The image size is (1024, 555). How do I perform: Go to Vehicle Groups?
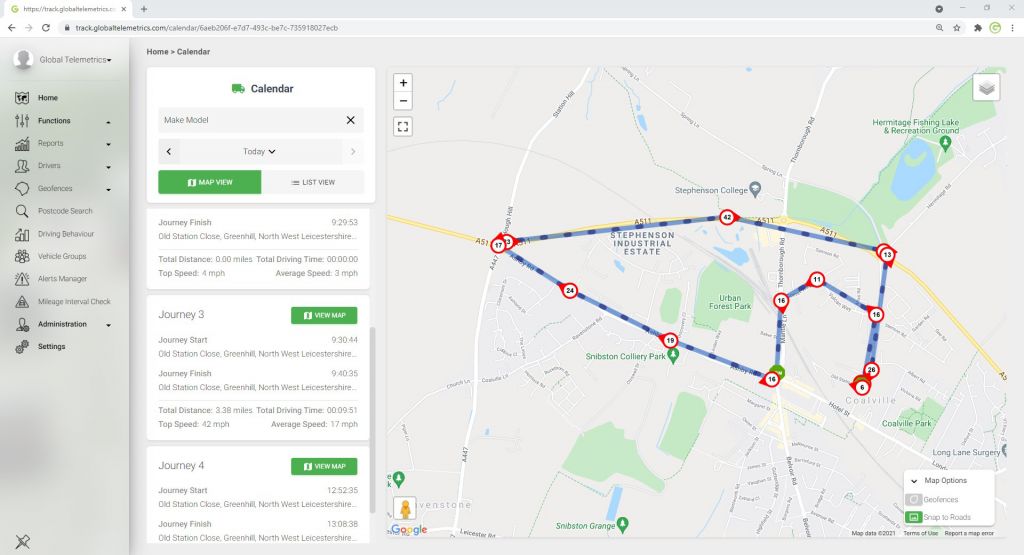[62, 256]
